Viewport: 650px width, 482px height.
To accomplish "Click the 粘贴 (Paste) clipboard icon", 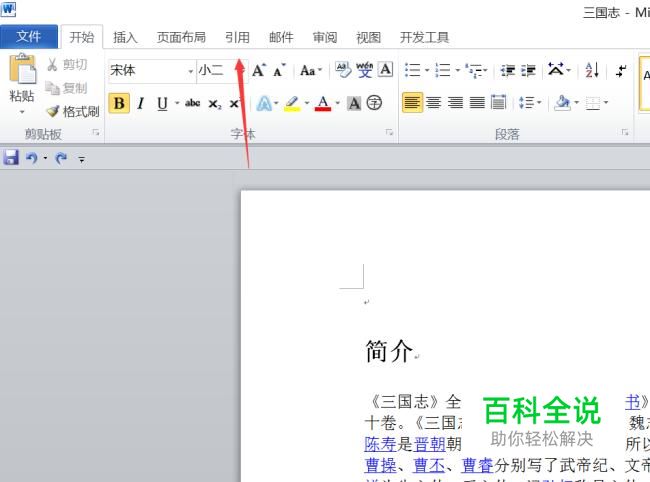I will point(22,69).
